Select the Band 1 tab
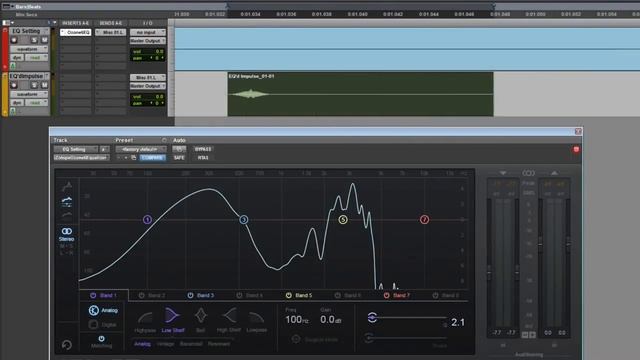 coord(104,295)
